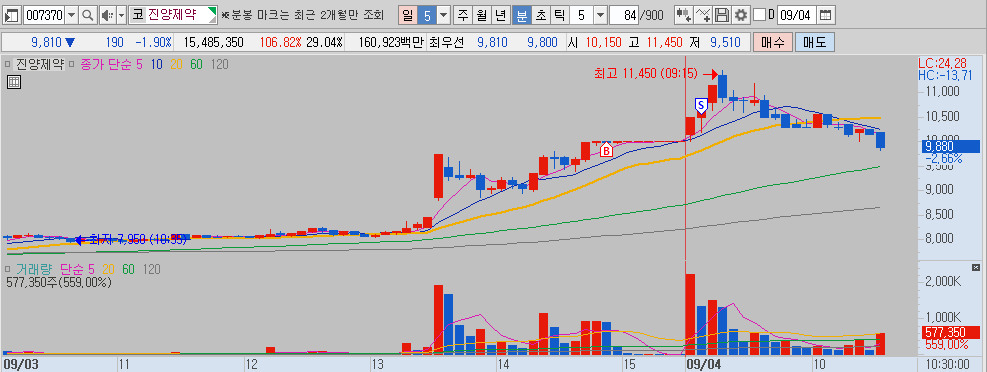Click the 매수 buy button

tap(772, 42)
